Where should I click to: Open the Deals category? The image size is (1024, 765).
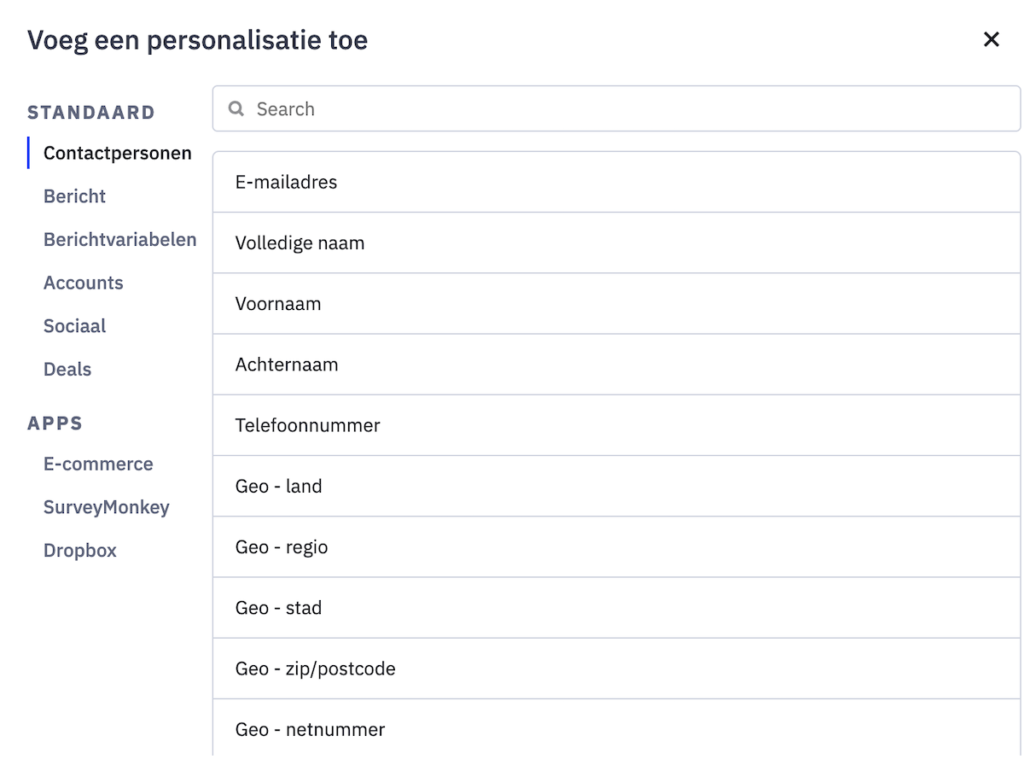(67, 369)
